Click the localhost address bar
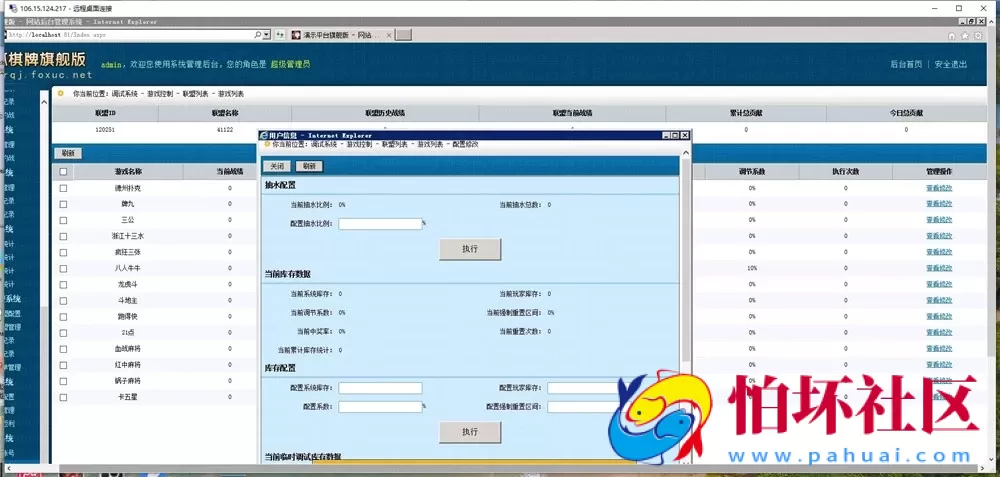 (x=128, y=35)
